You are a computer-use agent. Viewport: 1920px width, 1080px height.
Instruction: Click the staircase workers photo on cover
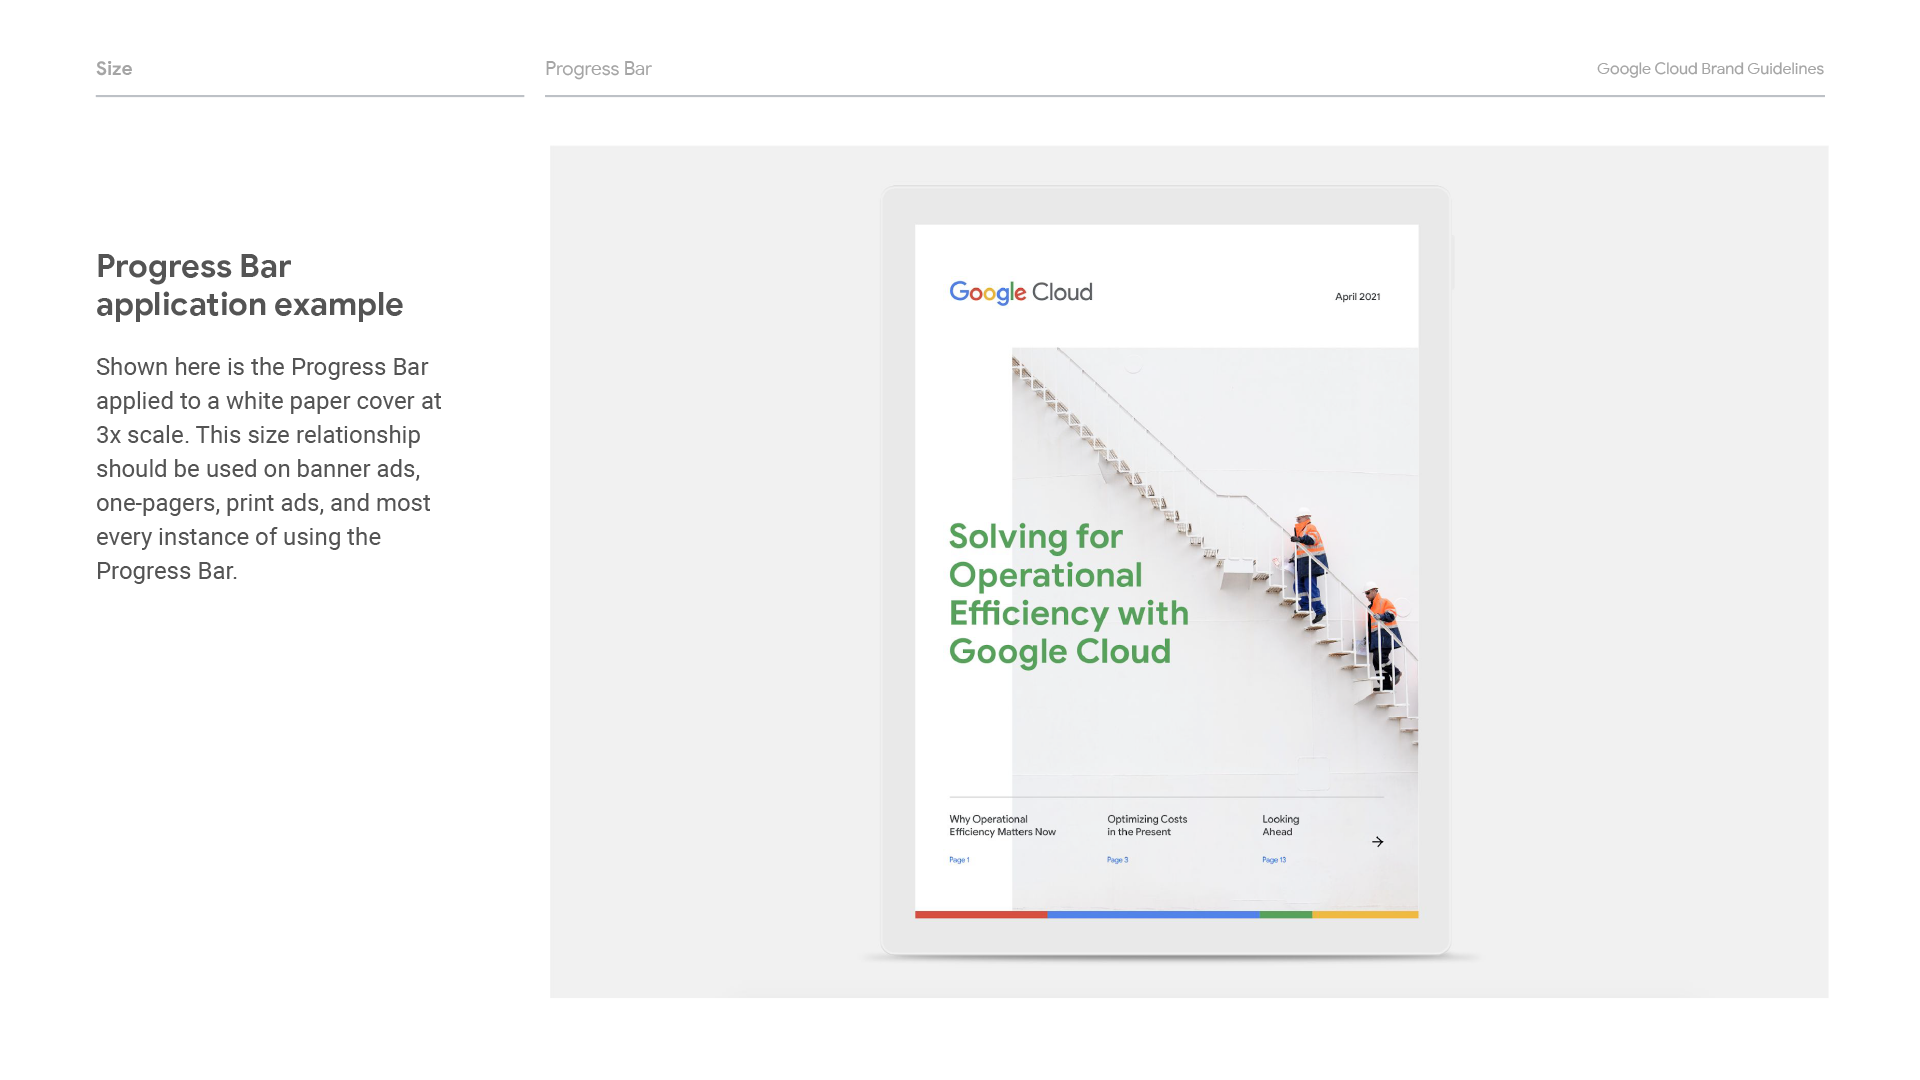click(x=1215, y=628)
